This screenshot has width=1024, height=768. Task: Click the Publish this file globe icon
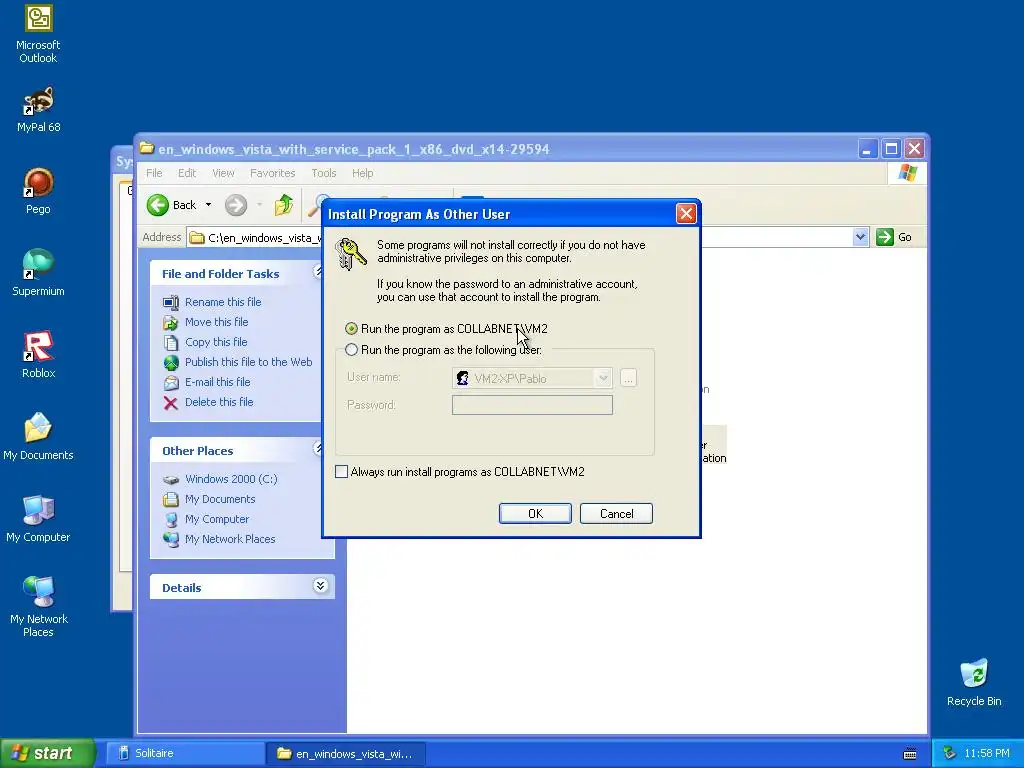pos(170,362)
